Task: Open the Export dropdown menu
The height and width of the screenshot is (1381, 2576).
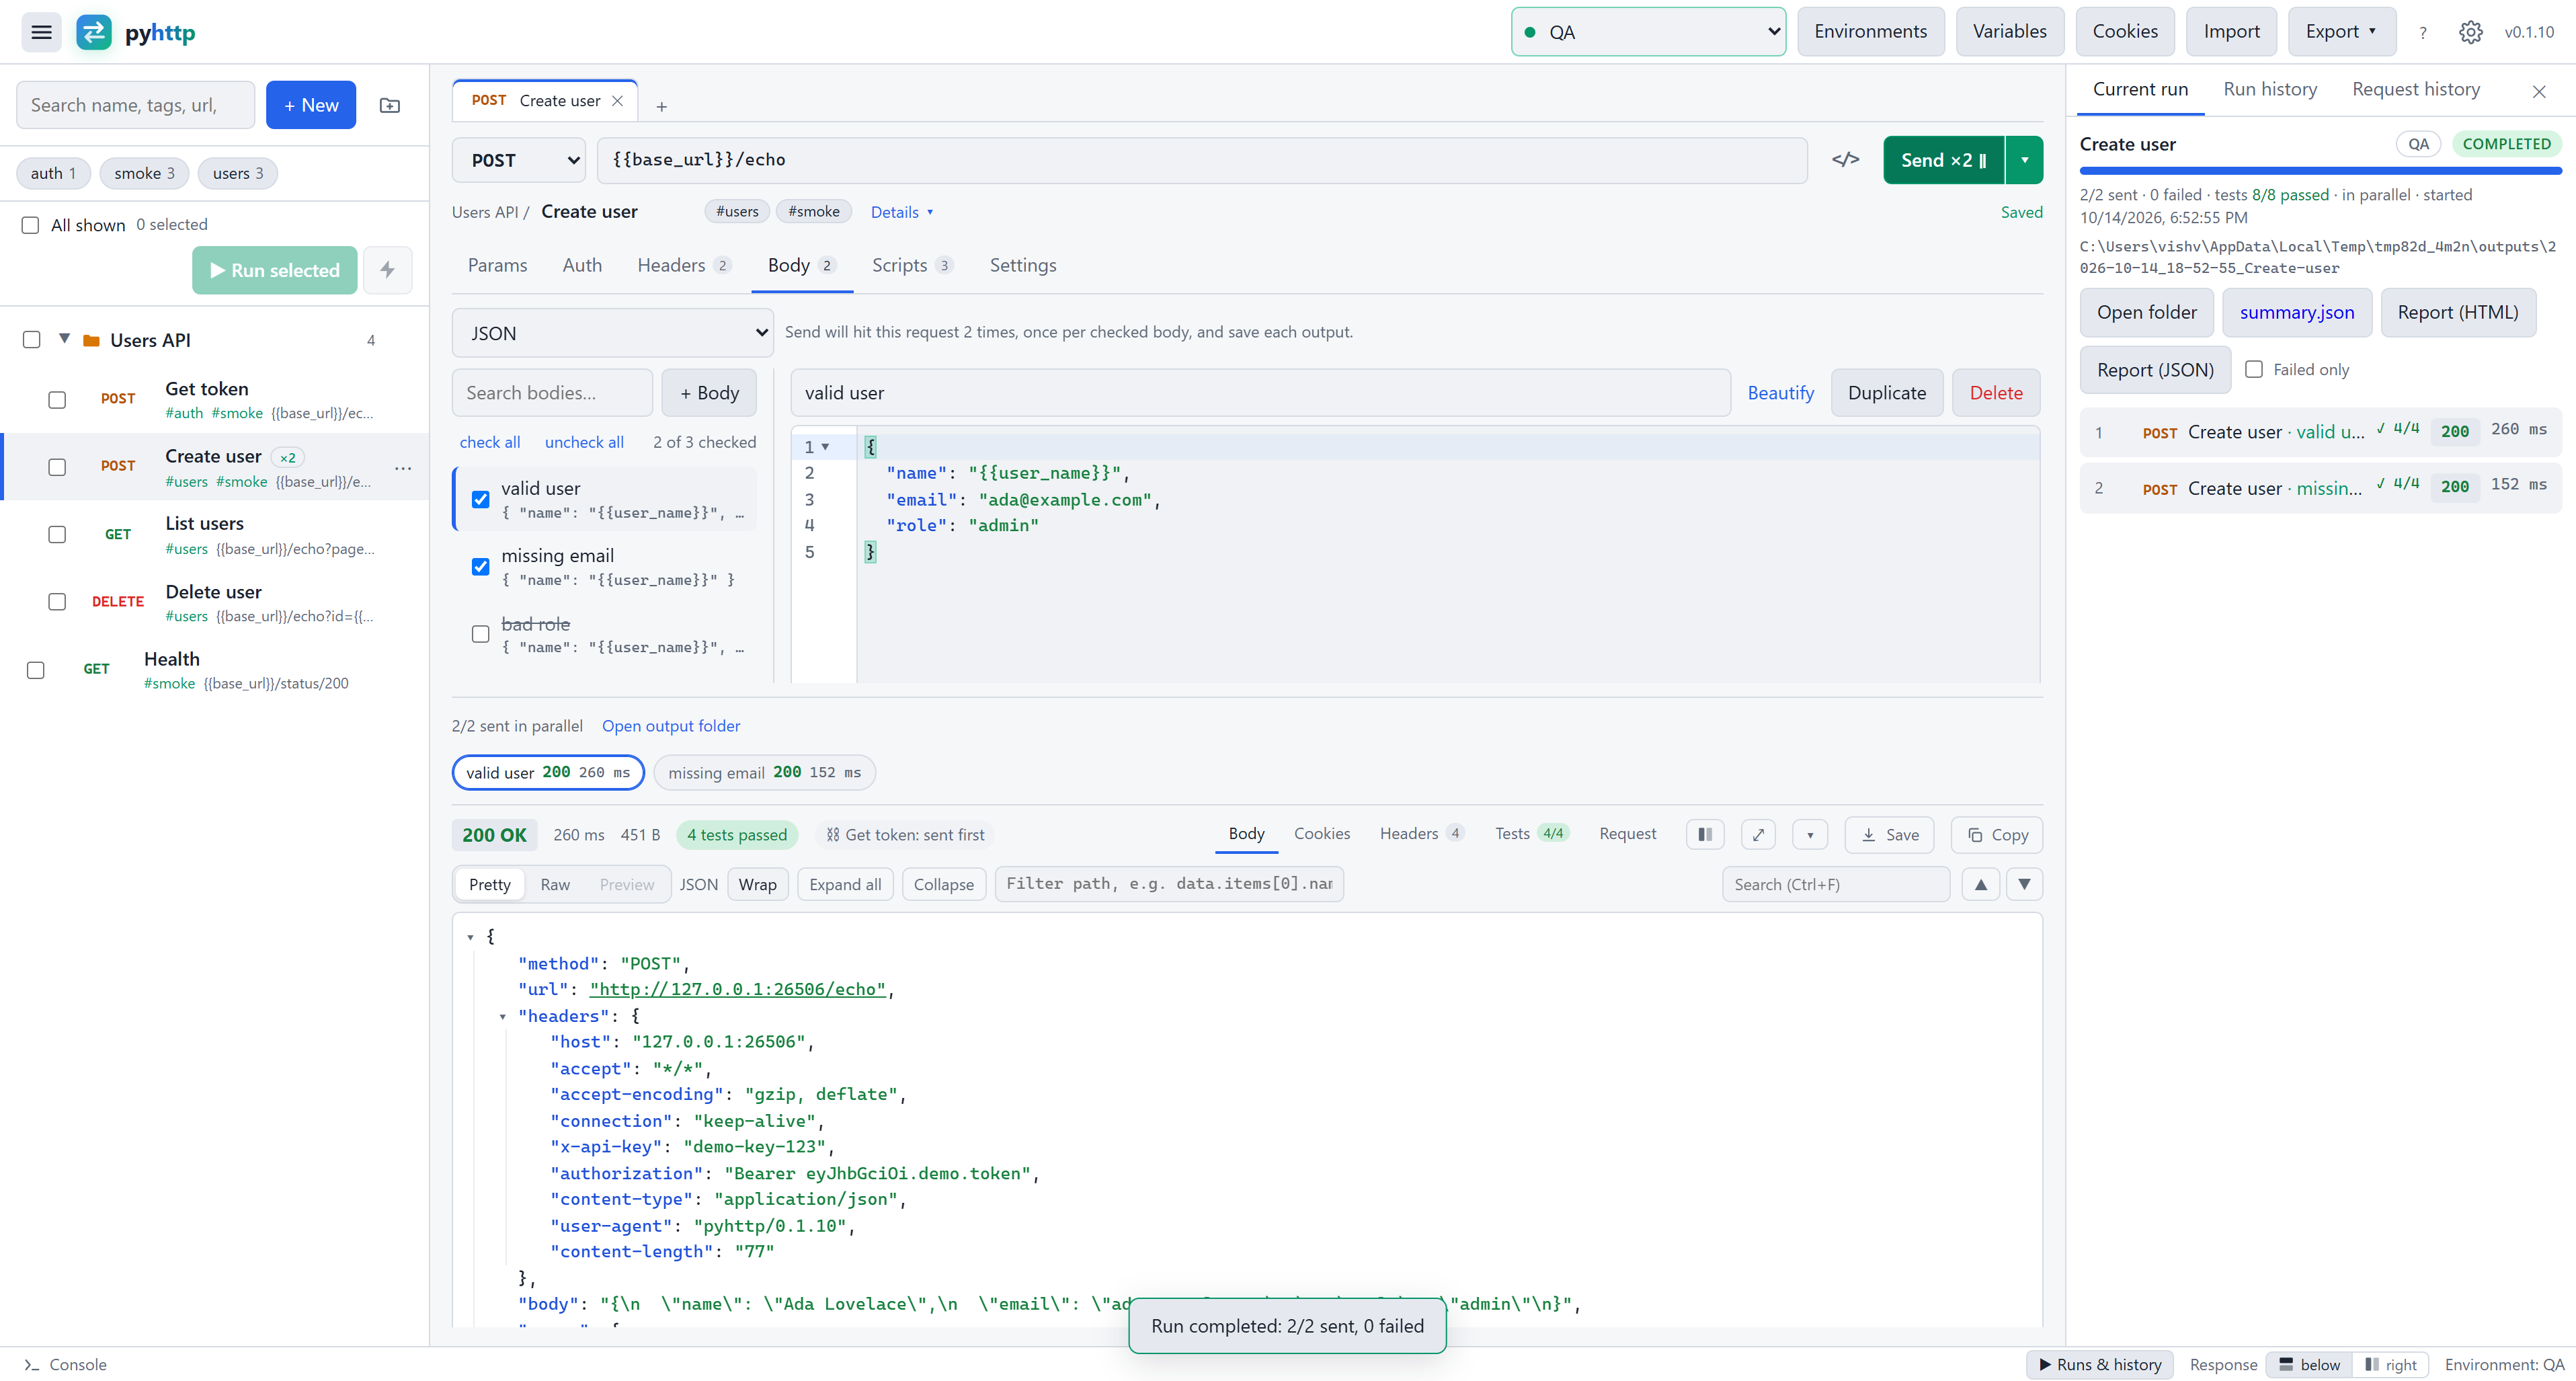Action: (x=2341, y=32)
